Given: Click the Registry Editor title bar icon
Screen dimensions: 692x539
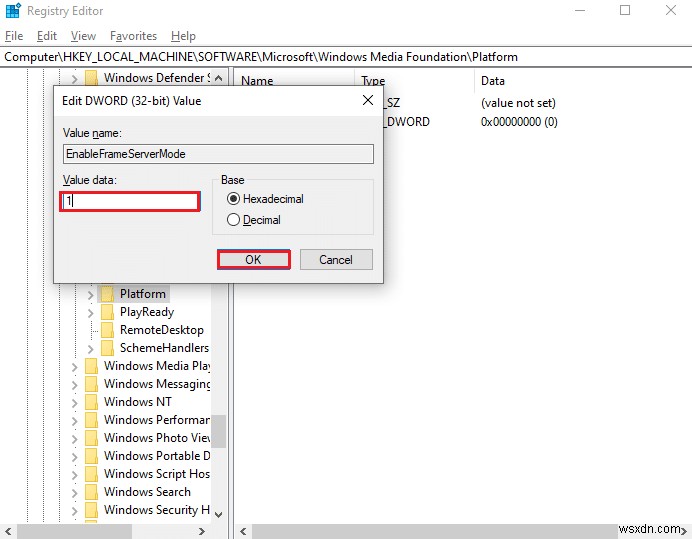Looking at the screenshot, I should [x=13, y=11].
